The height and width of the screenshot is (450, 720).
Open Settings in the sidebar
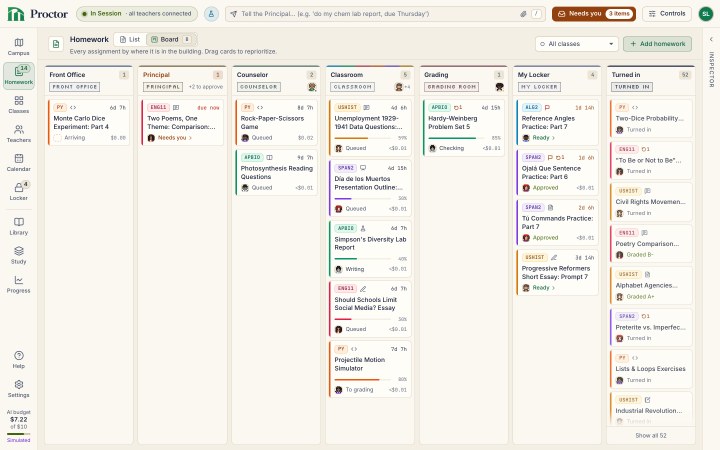18,388
